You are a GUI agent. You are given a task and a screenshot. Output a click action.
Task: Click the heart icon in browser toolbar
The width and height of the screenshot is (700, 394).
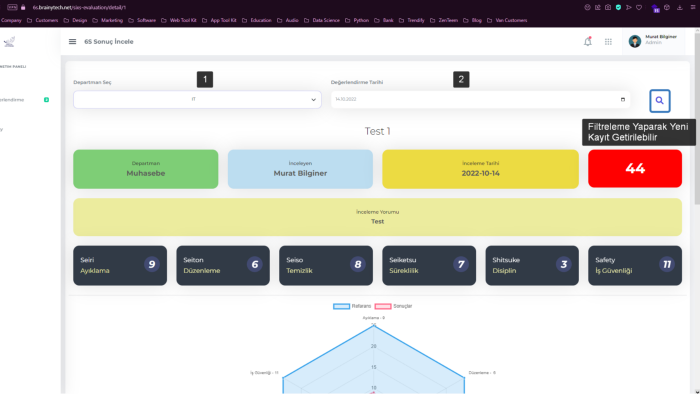click(639, 7)
